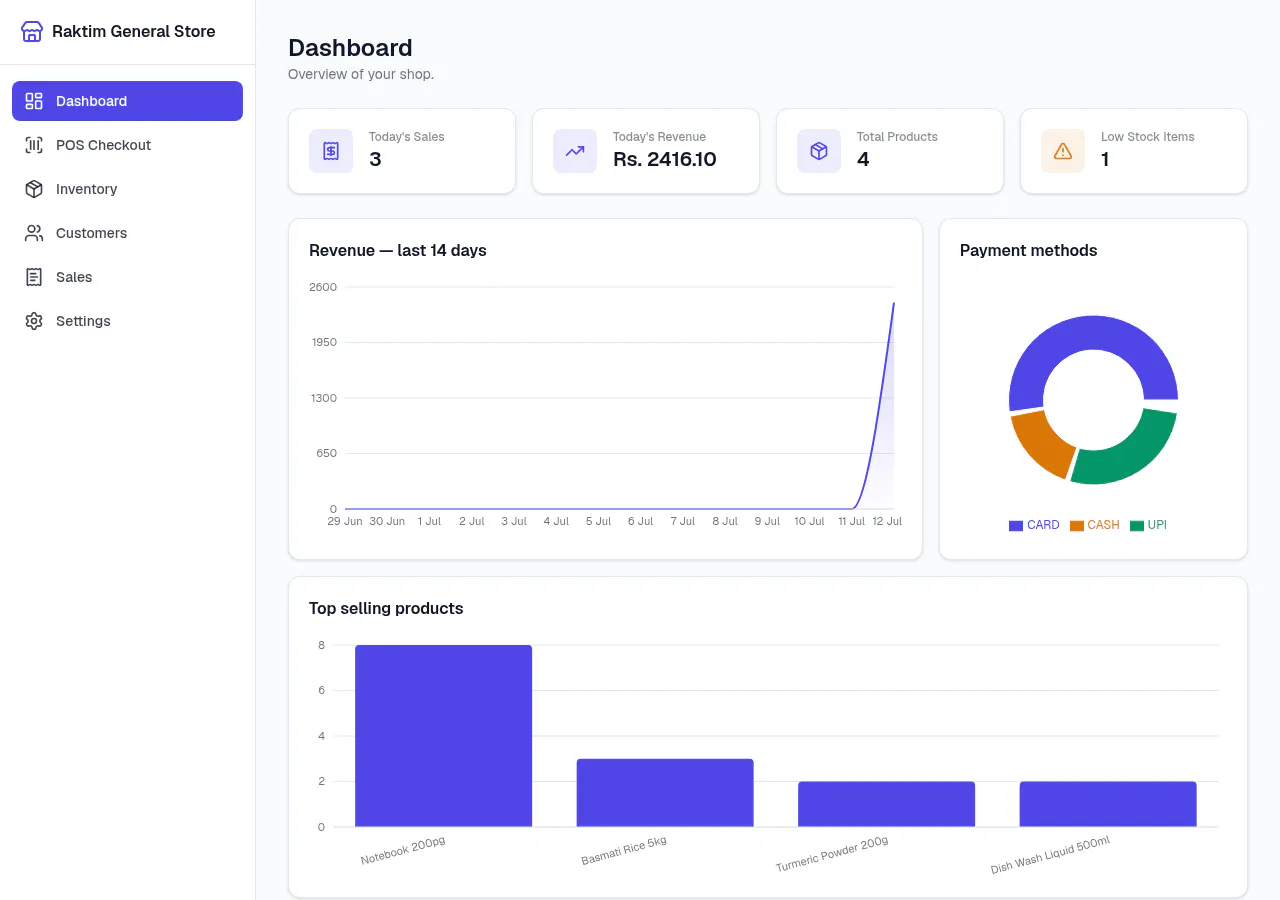
Task: Click the Basmati Rice 5kg bar
Action: pos(665,793)
